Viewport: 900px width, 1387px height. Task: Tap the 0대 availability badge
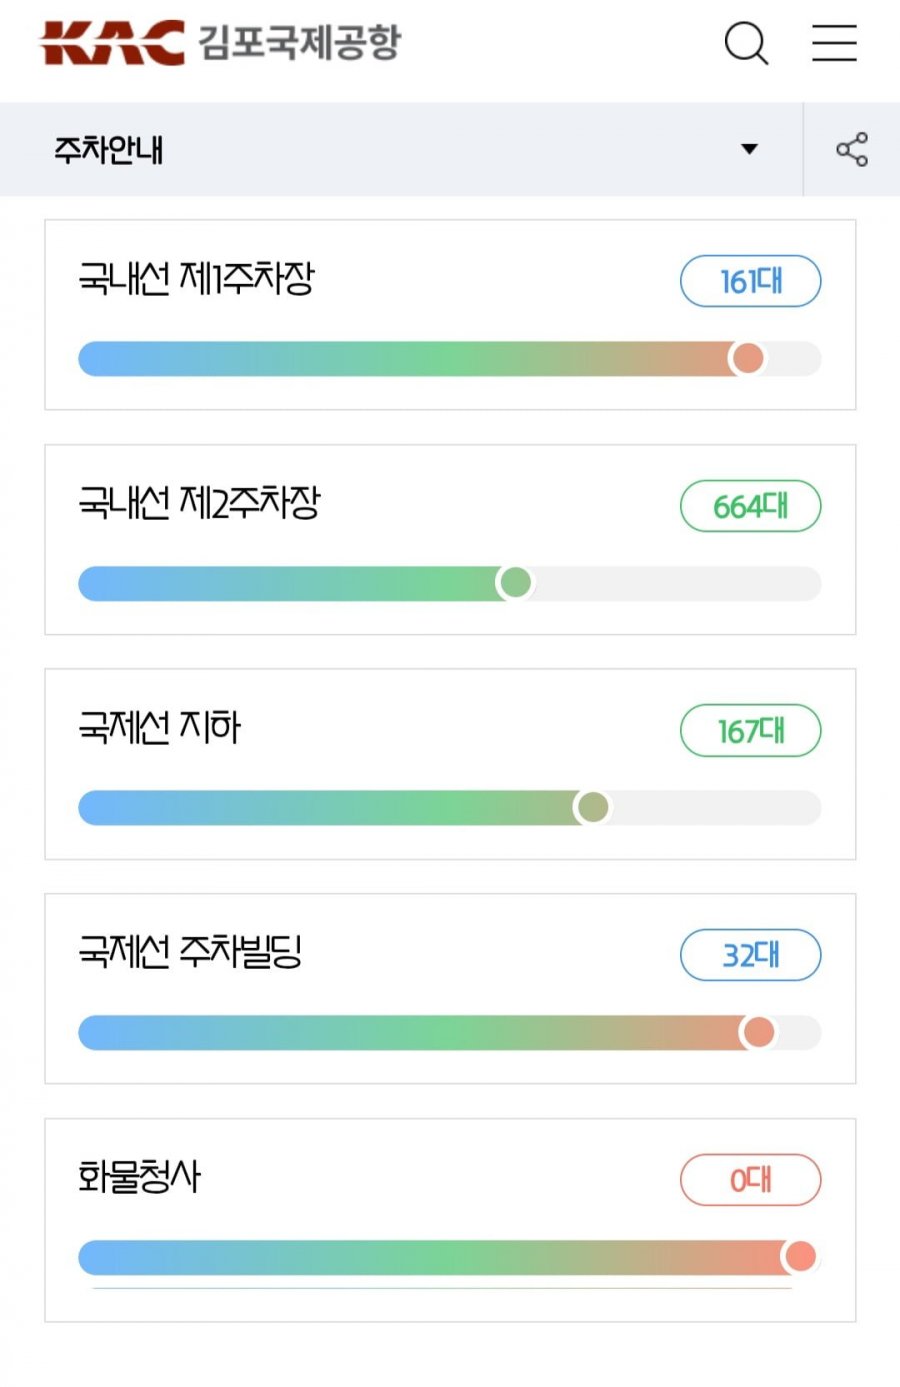click(750, 1180)
